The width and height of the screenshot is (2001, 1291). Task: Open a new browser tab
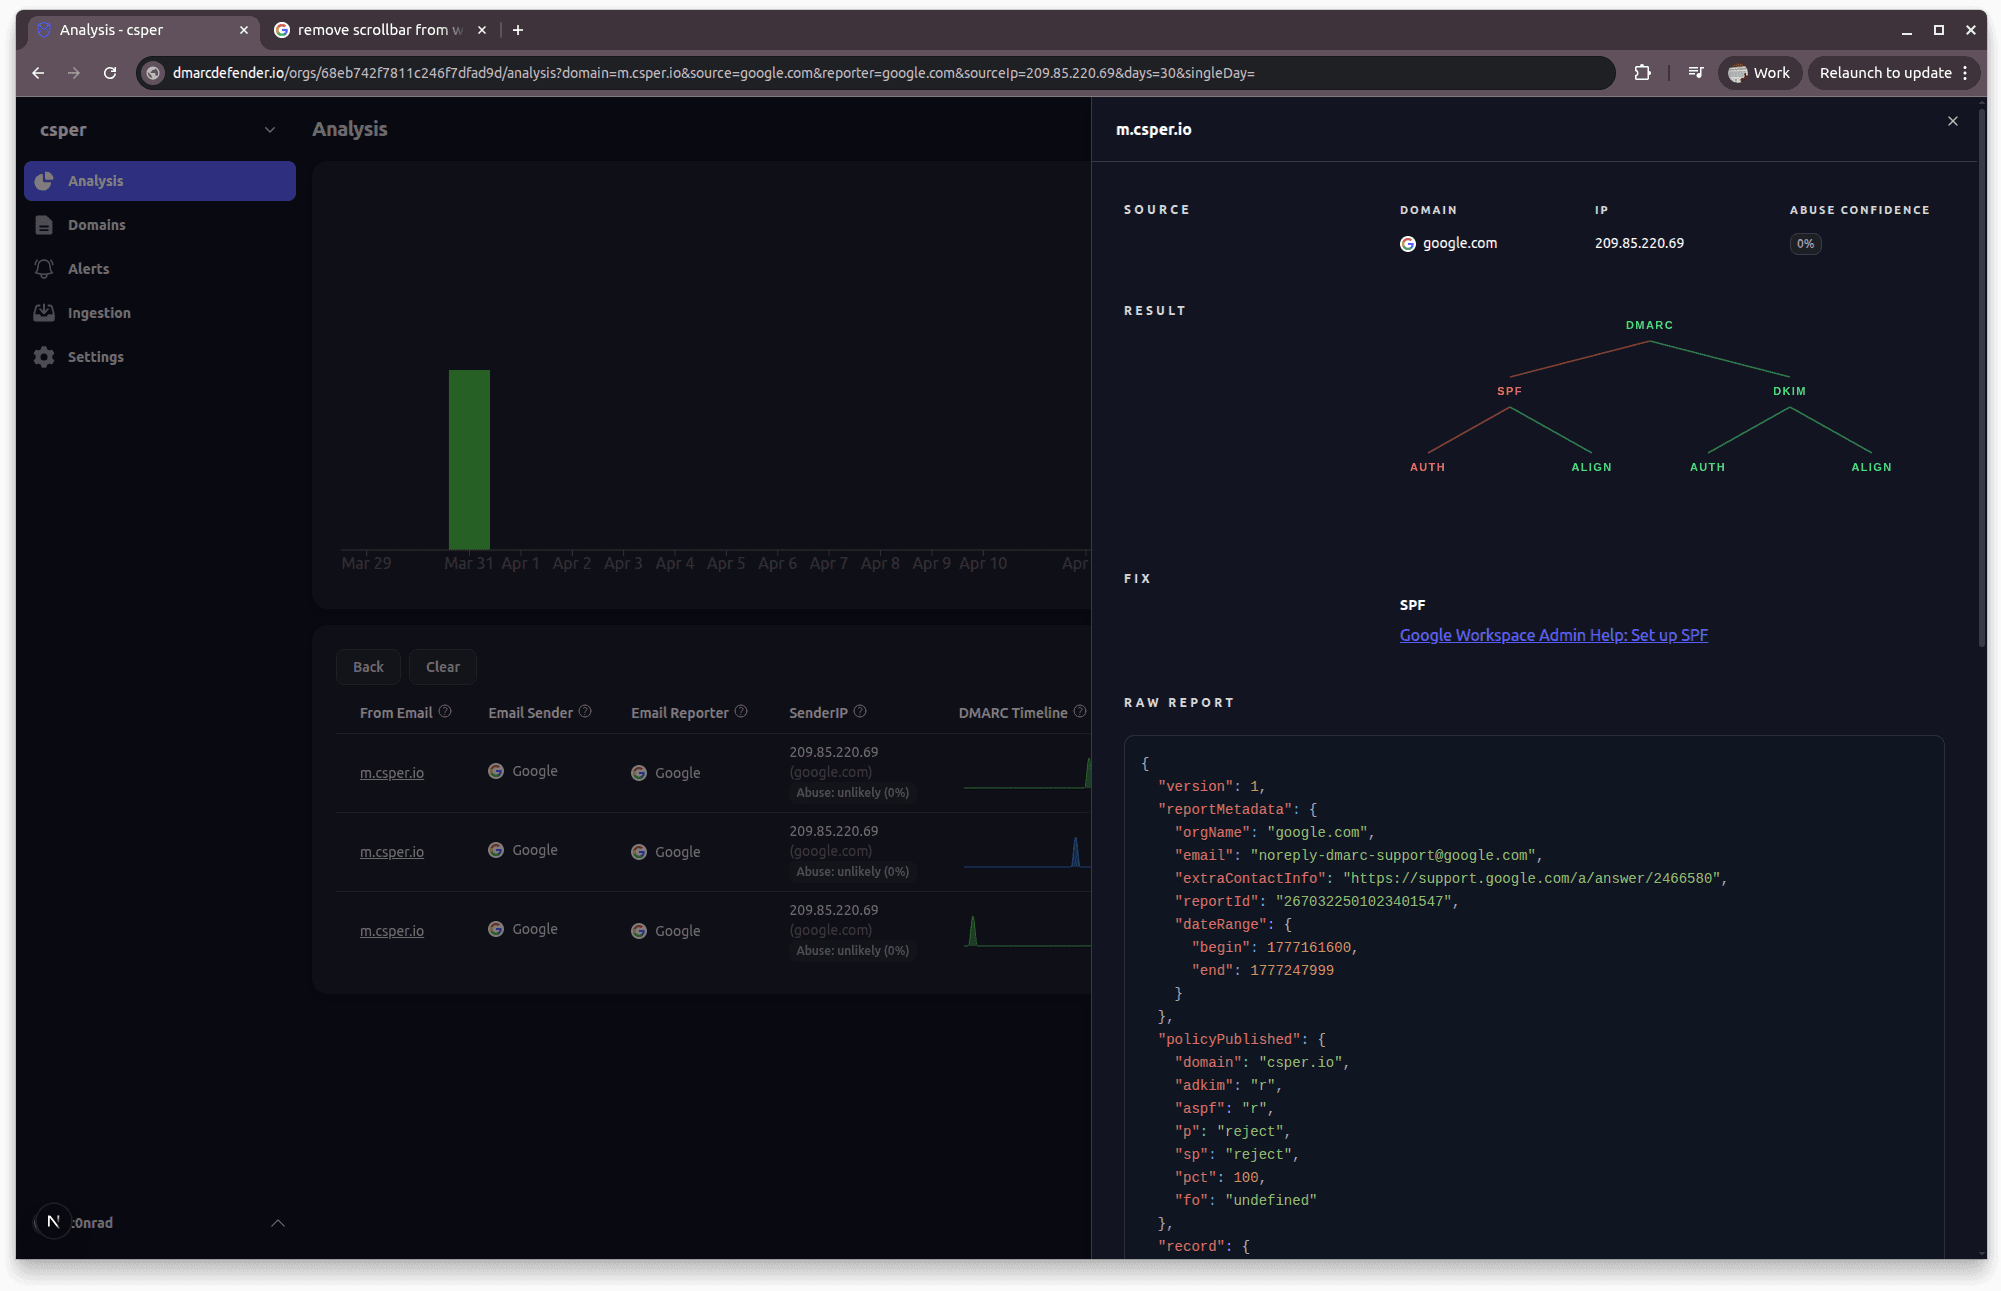[518, 30]
